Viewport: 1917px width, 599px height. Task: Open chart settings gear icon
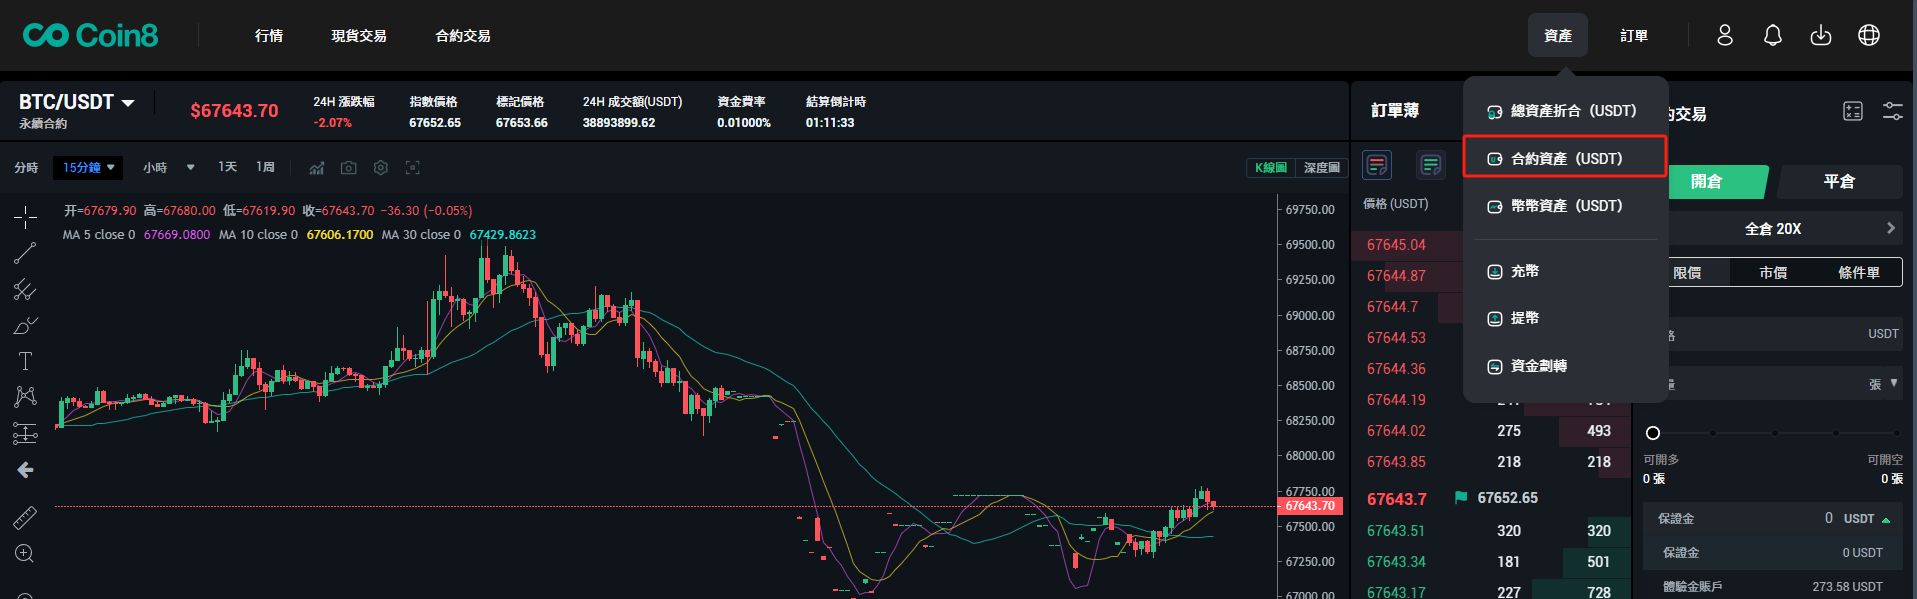point(381,168)
